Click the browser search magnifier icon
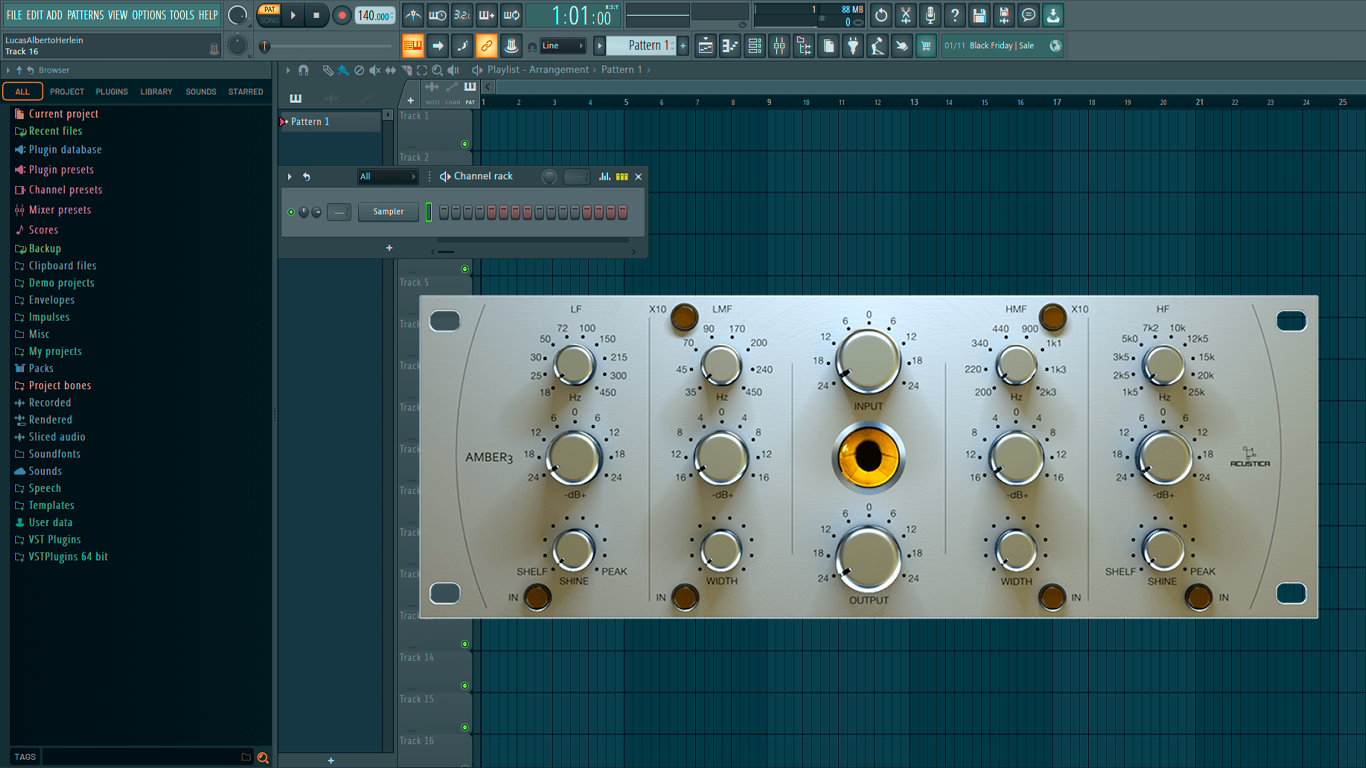Screen dimensions: 1366x768 pos(263,757)
